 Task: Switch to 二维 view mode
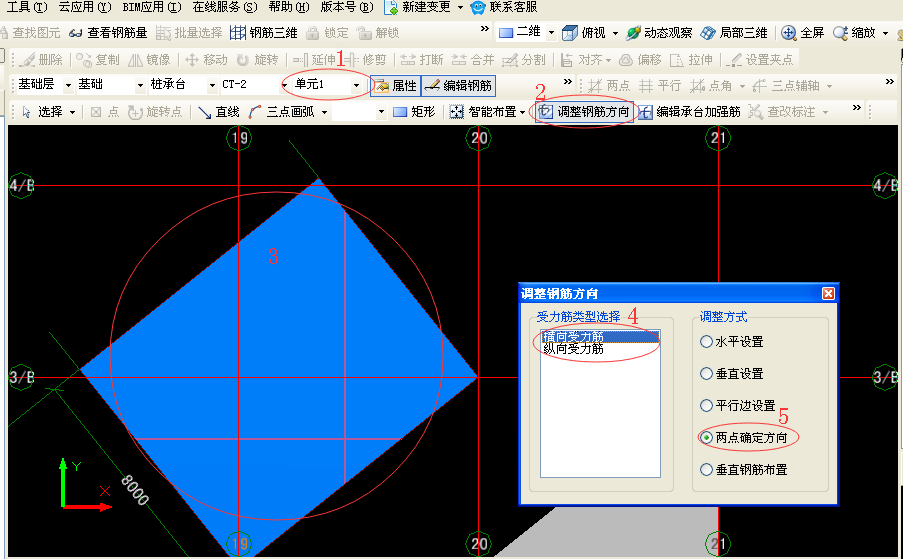pos(519,32)
